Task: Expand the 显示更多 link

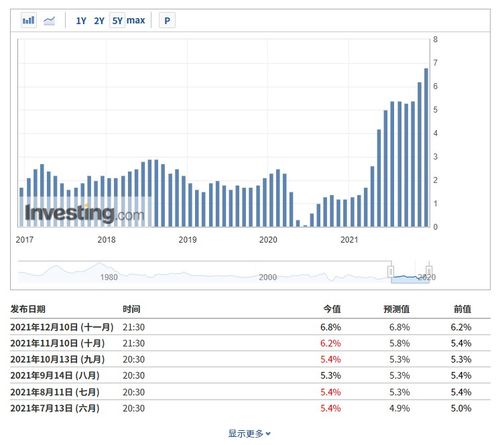Action: pyautogui.click(x=249, y=433)
